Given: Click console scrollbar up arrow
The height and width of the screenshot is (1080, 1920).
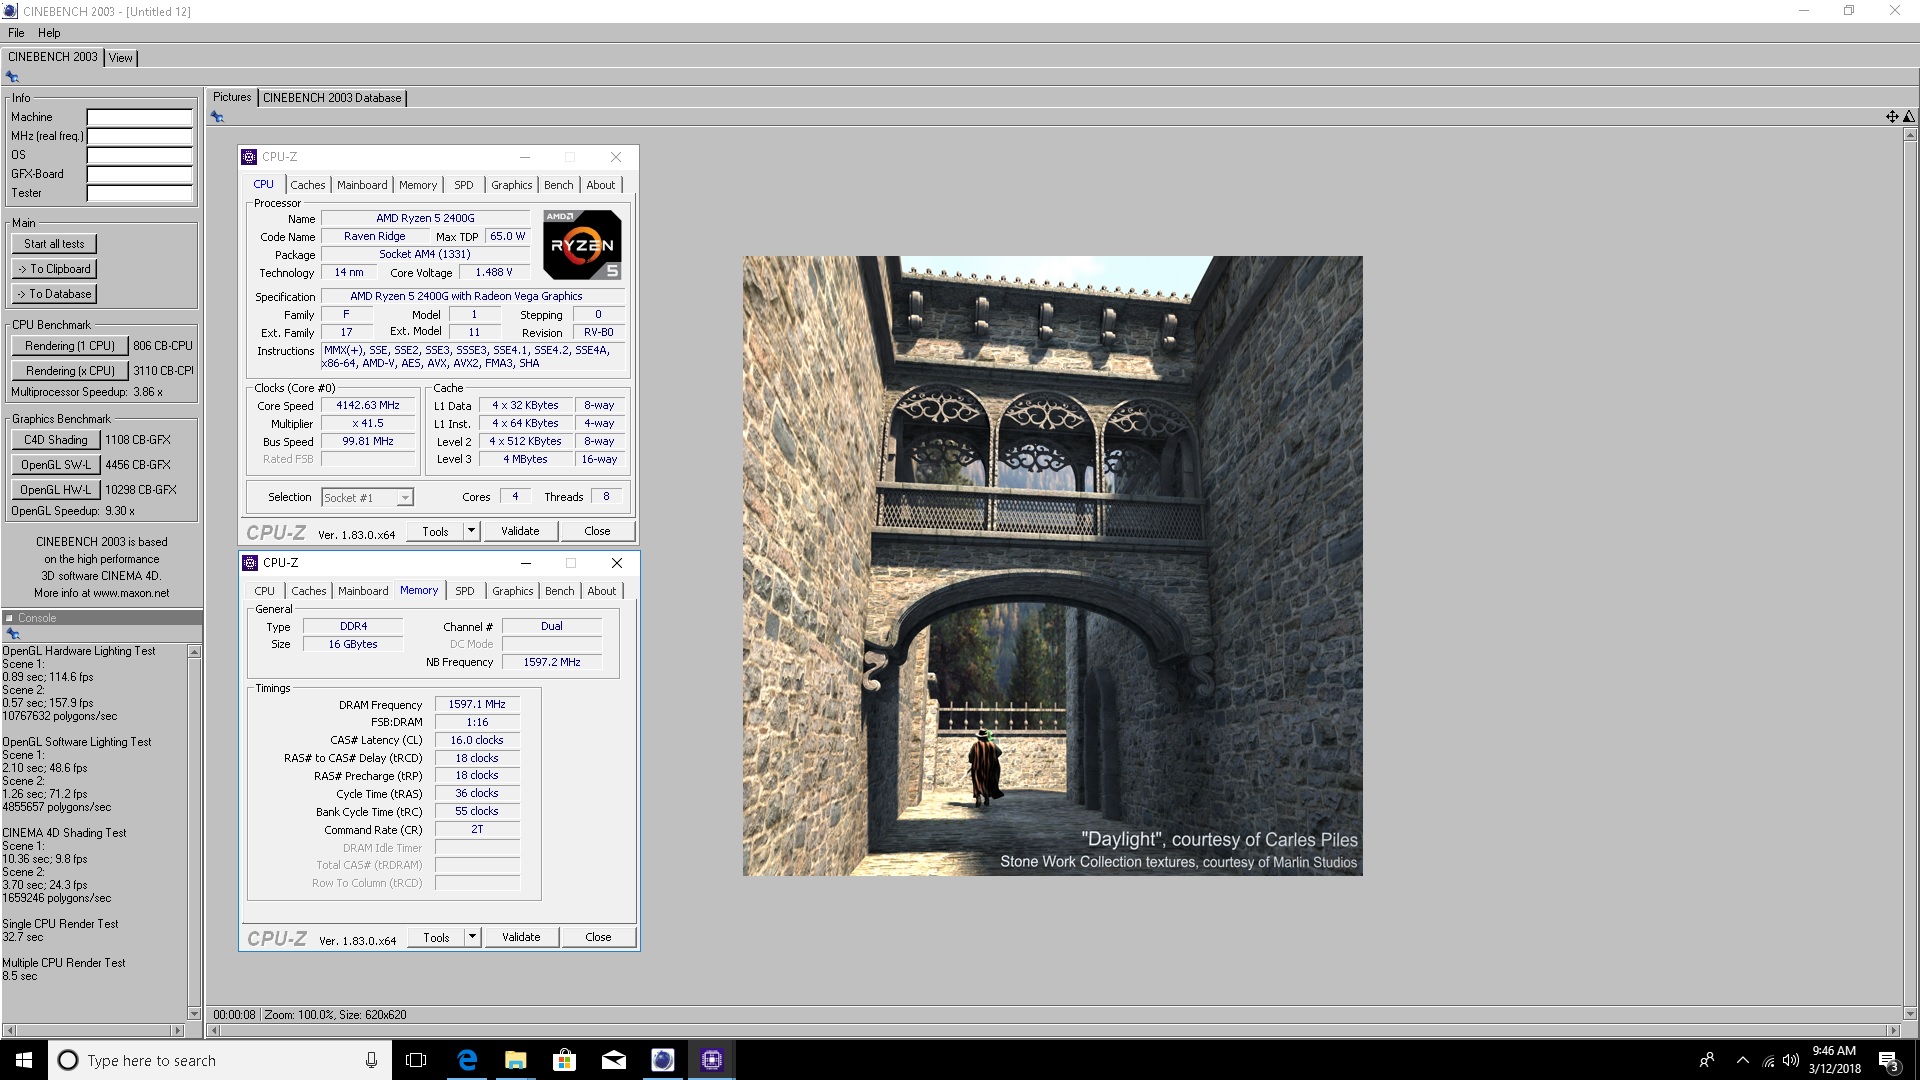Looking at the screenshot, I should click(194, 652).
